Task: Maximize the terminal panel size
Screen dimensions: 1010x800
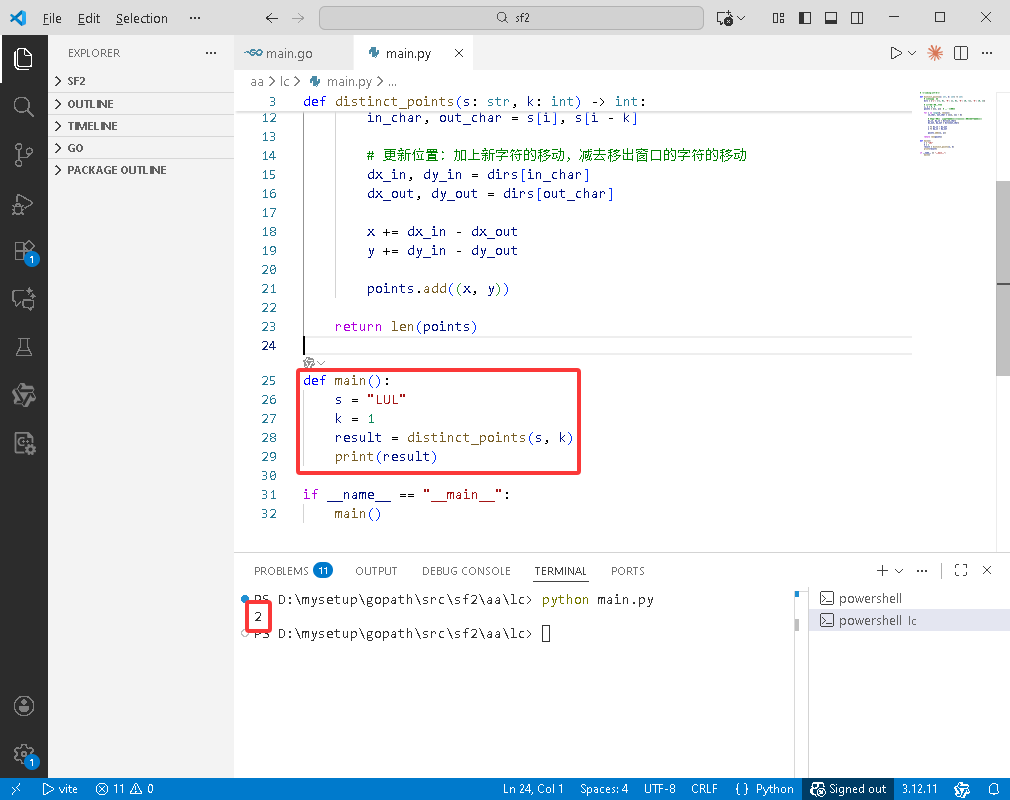Action: 961,570
